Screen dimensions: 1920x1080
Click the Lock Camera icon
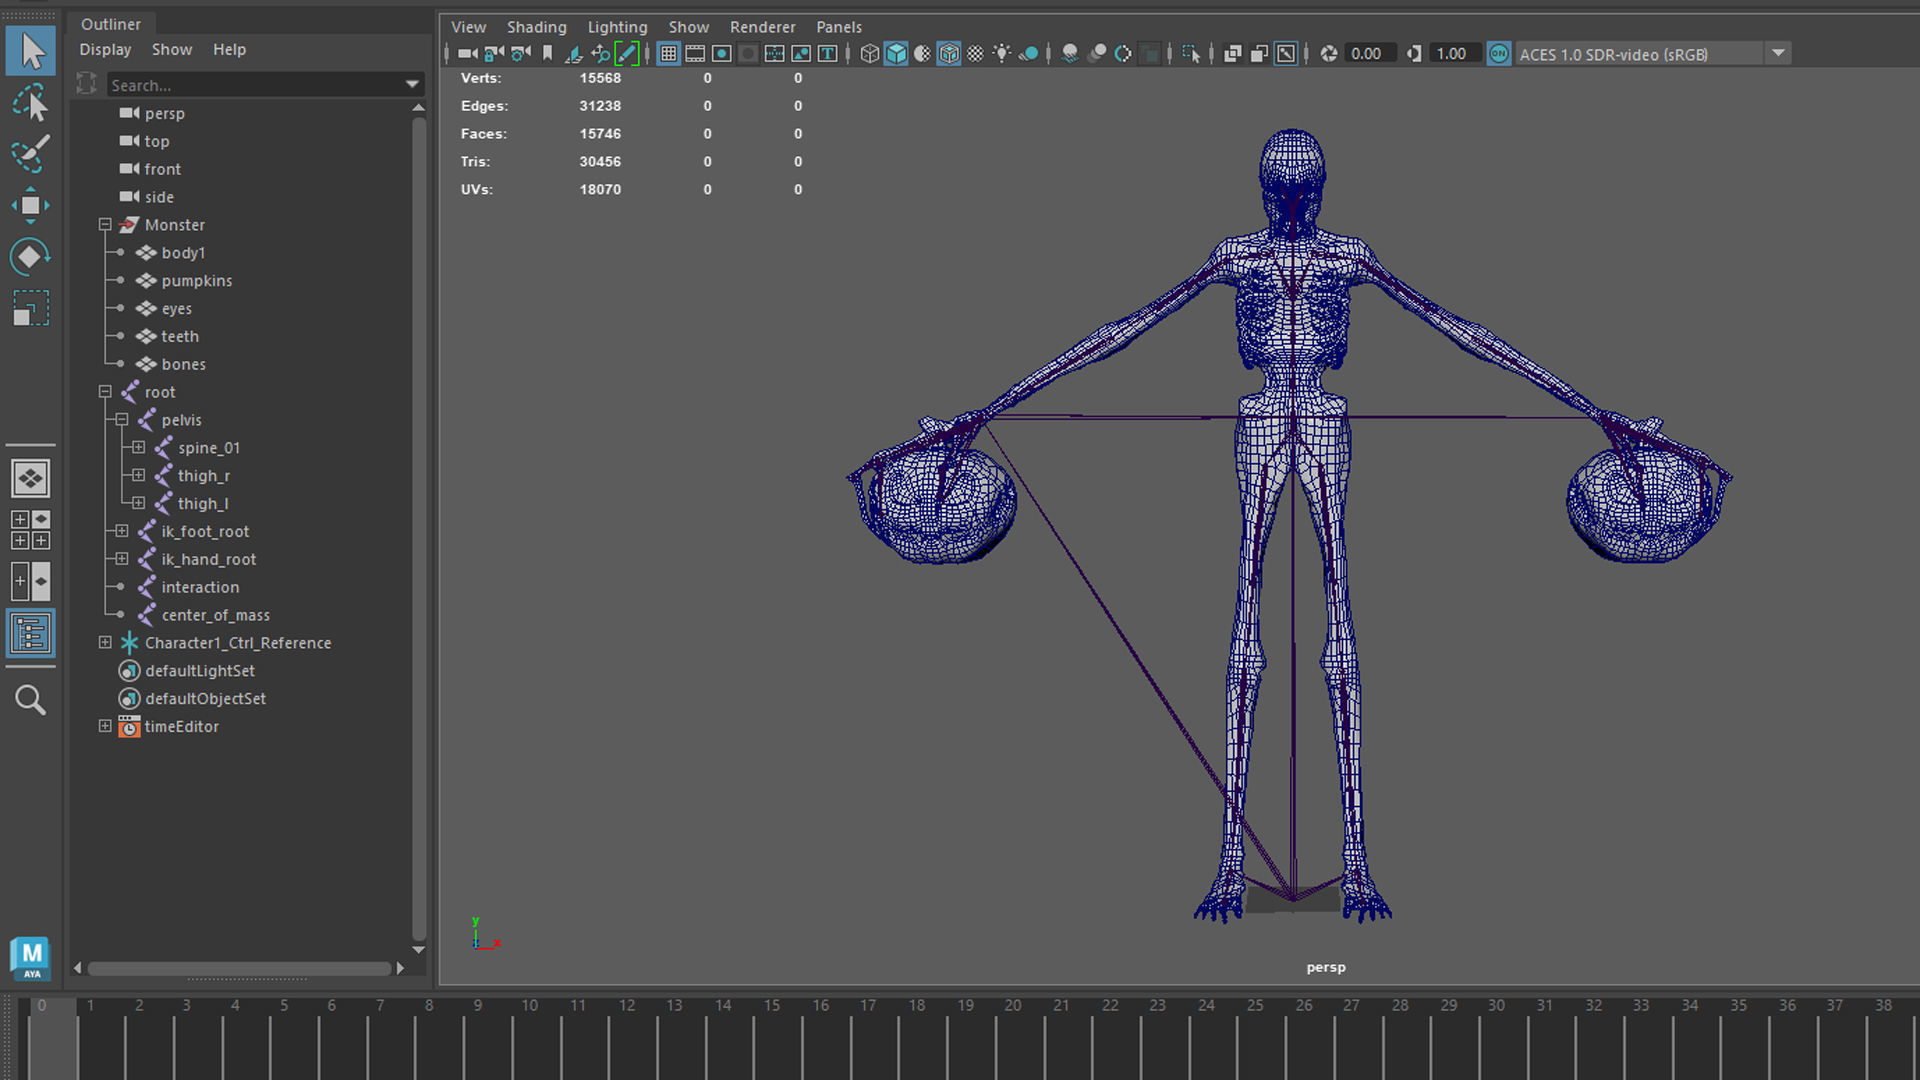pyautogui.click(x=494, y=54)
